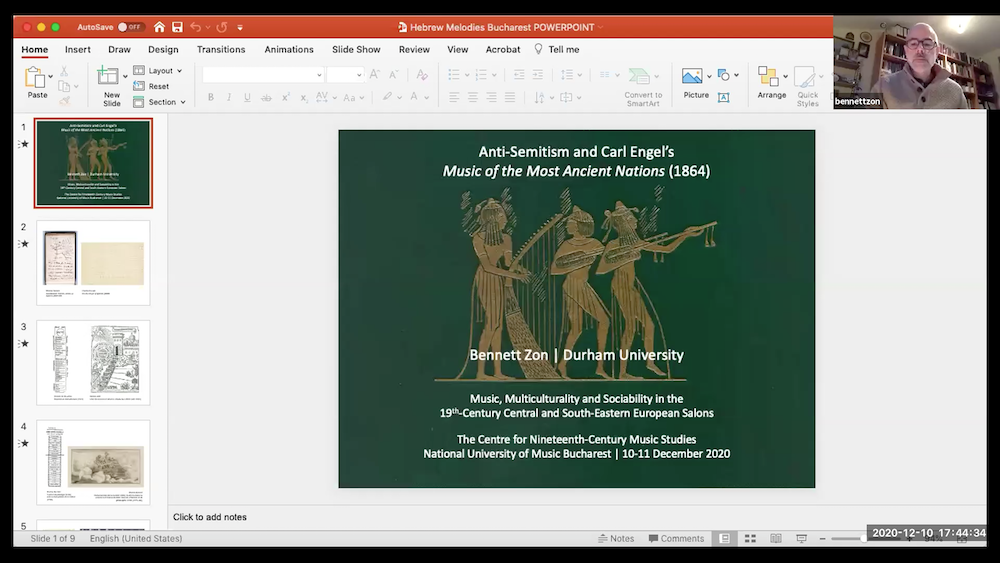
Task: Decrease font size with small A icon
Action: (393, 75)
